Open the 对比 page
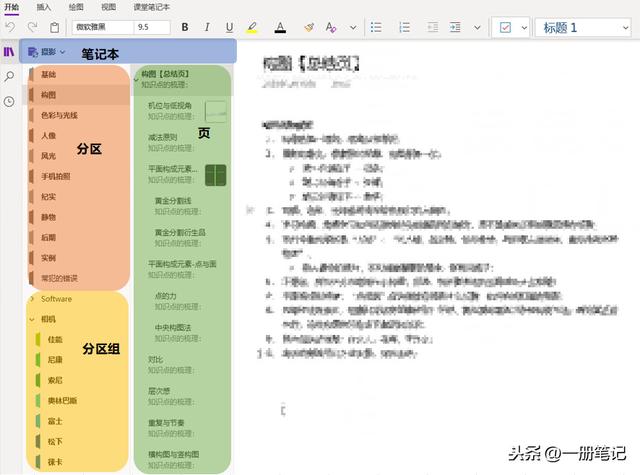The height and width of the screenshot is (475, 640). coord(182,365)
